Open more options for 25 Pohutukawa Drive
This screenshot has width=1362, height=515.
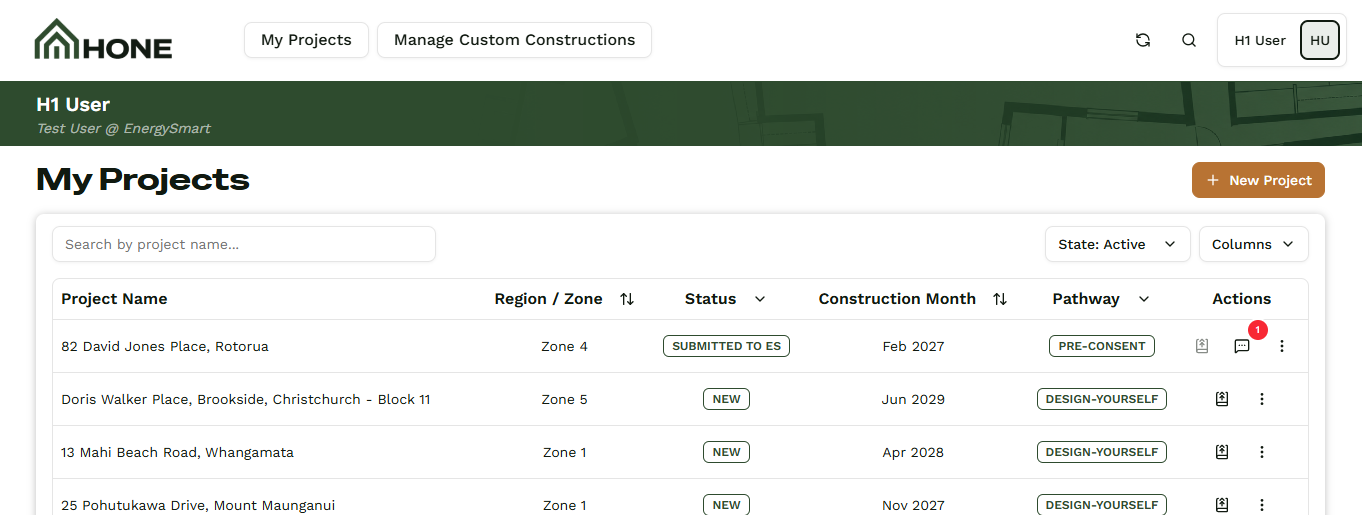1262,505
